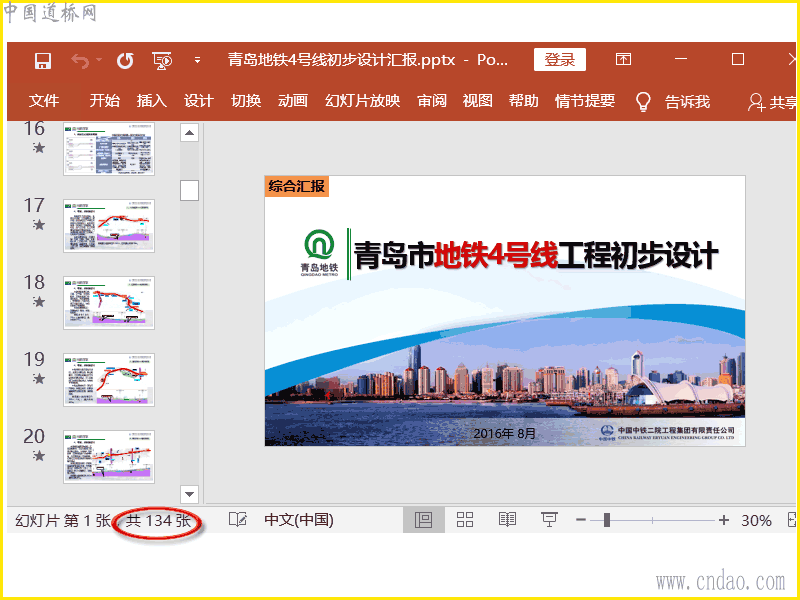800x600 pixels.
Task: Click the zoom slider handle
Action: pyautogui.click(x=607, y=520)
